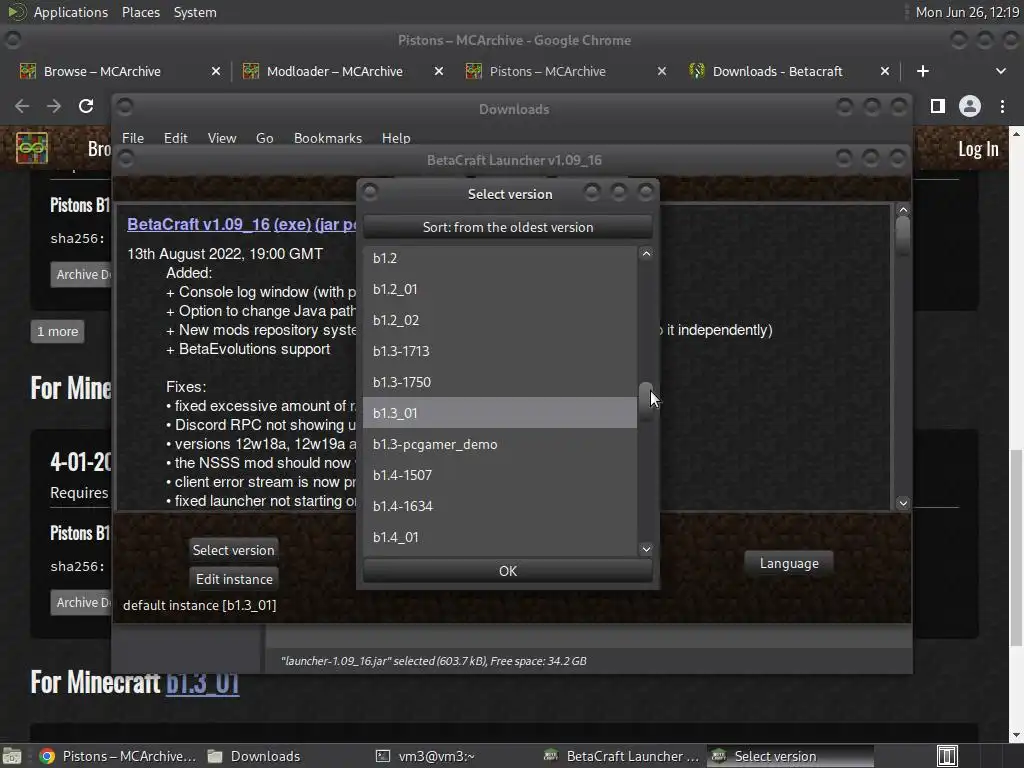This screenshot has width=1024, height=768.
Task: Choose version b1.3-1750
Action: [x=500, y=382]
